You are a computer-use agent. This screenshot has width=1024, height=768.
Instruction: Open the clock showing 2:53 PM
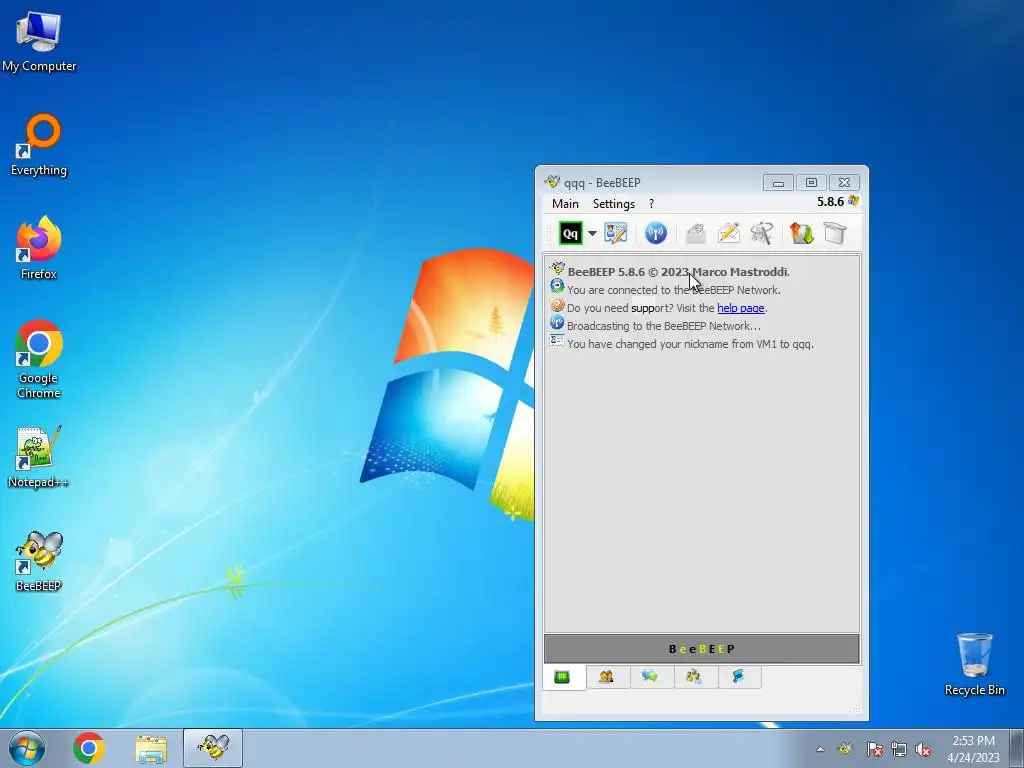(x=973, y=749)
